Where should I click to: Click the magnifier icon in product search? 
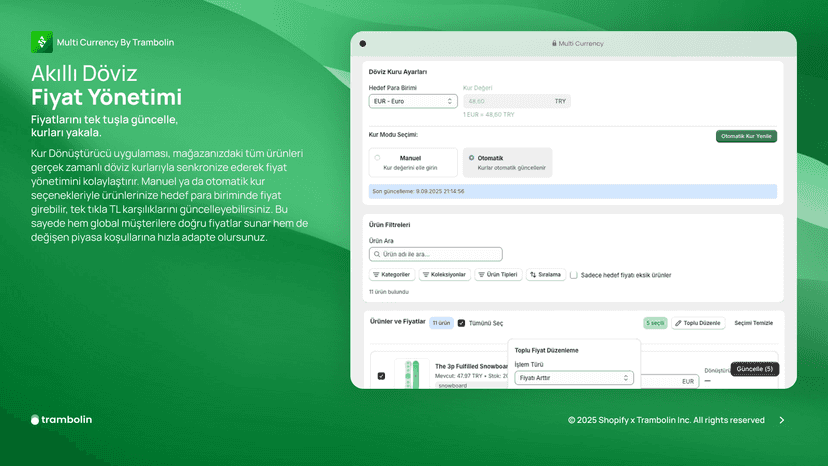377,254
